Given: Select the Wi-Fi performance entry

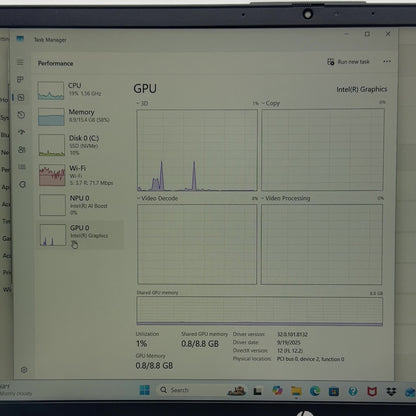Looking at the screenshot, I should coord(79,175).
